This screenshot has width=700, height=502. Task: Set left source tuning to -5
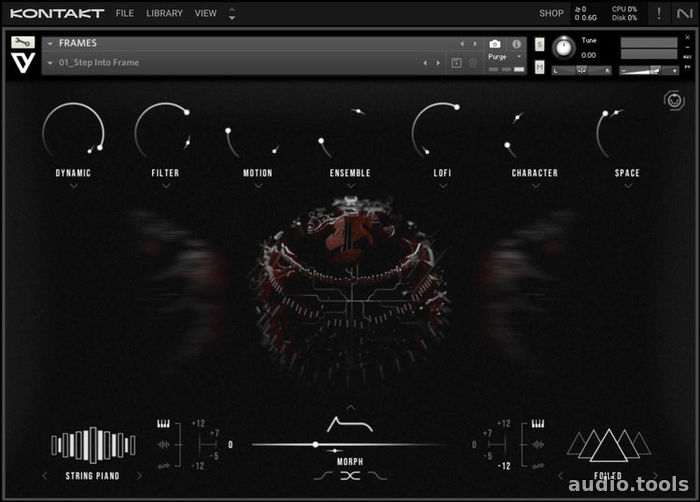[214, 456]
